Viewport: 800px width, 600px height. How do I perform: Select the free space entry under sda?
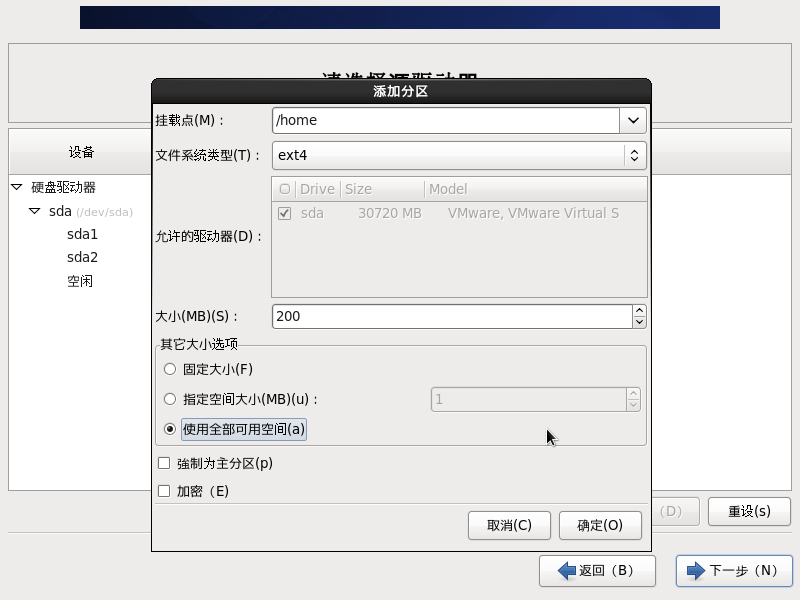coord(80,281)
